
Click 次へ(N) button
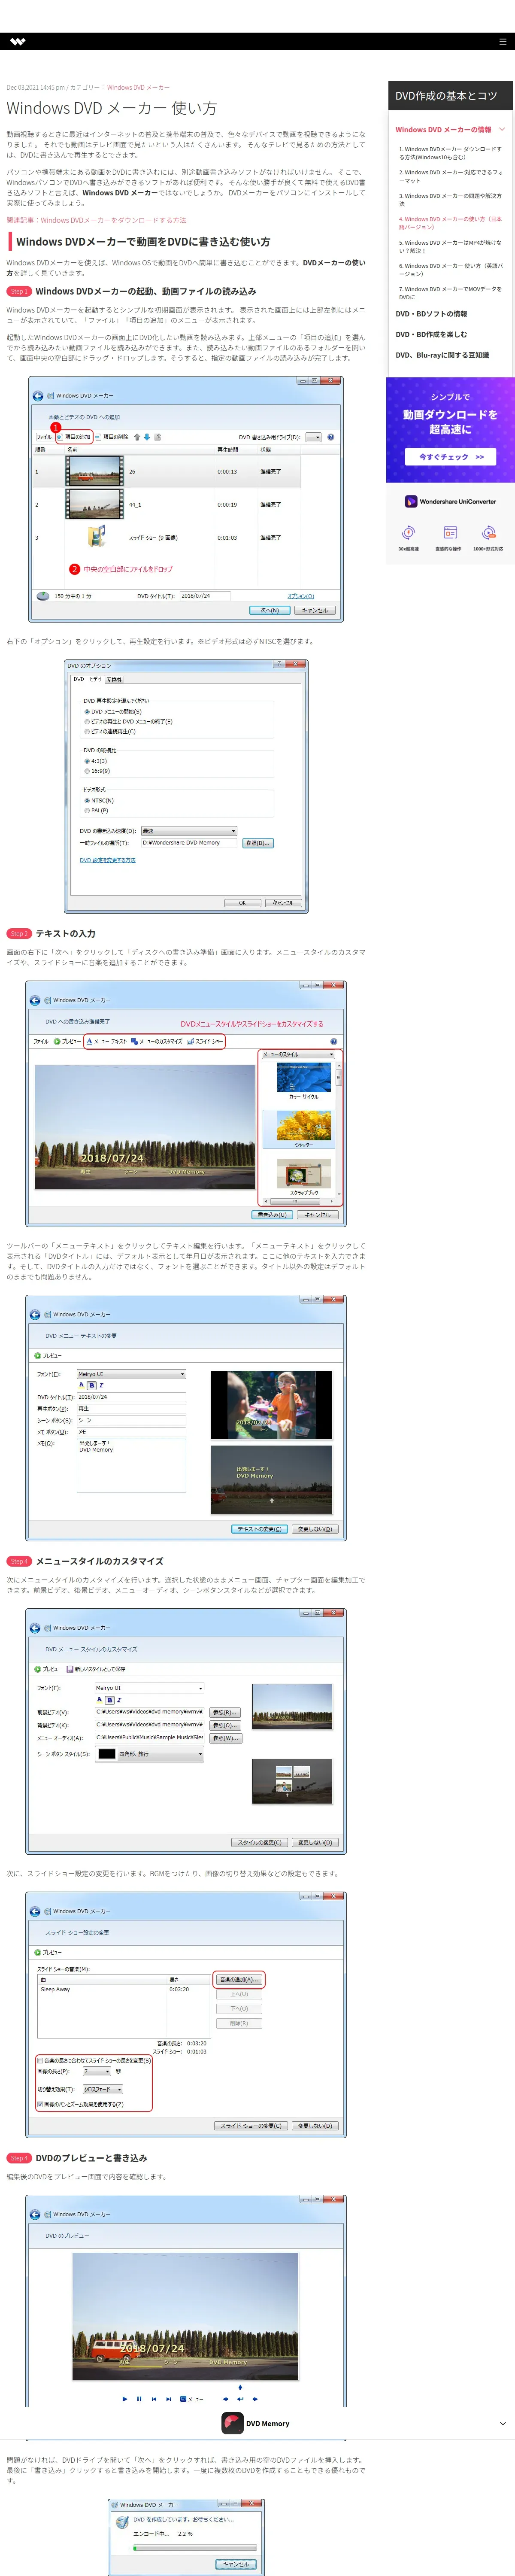[x=269, y=610]
